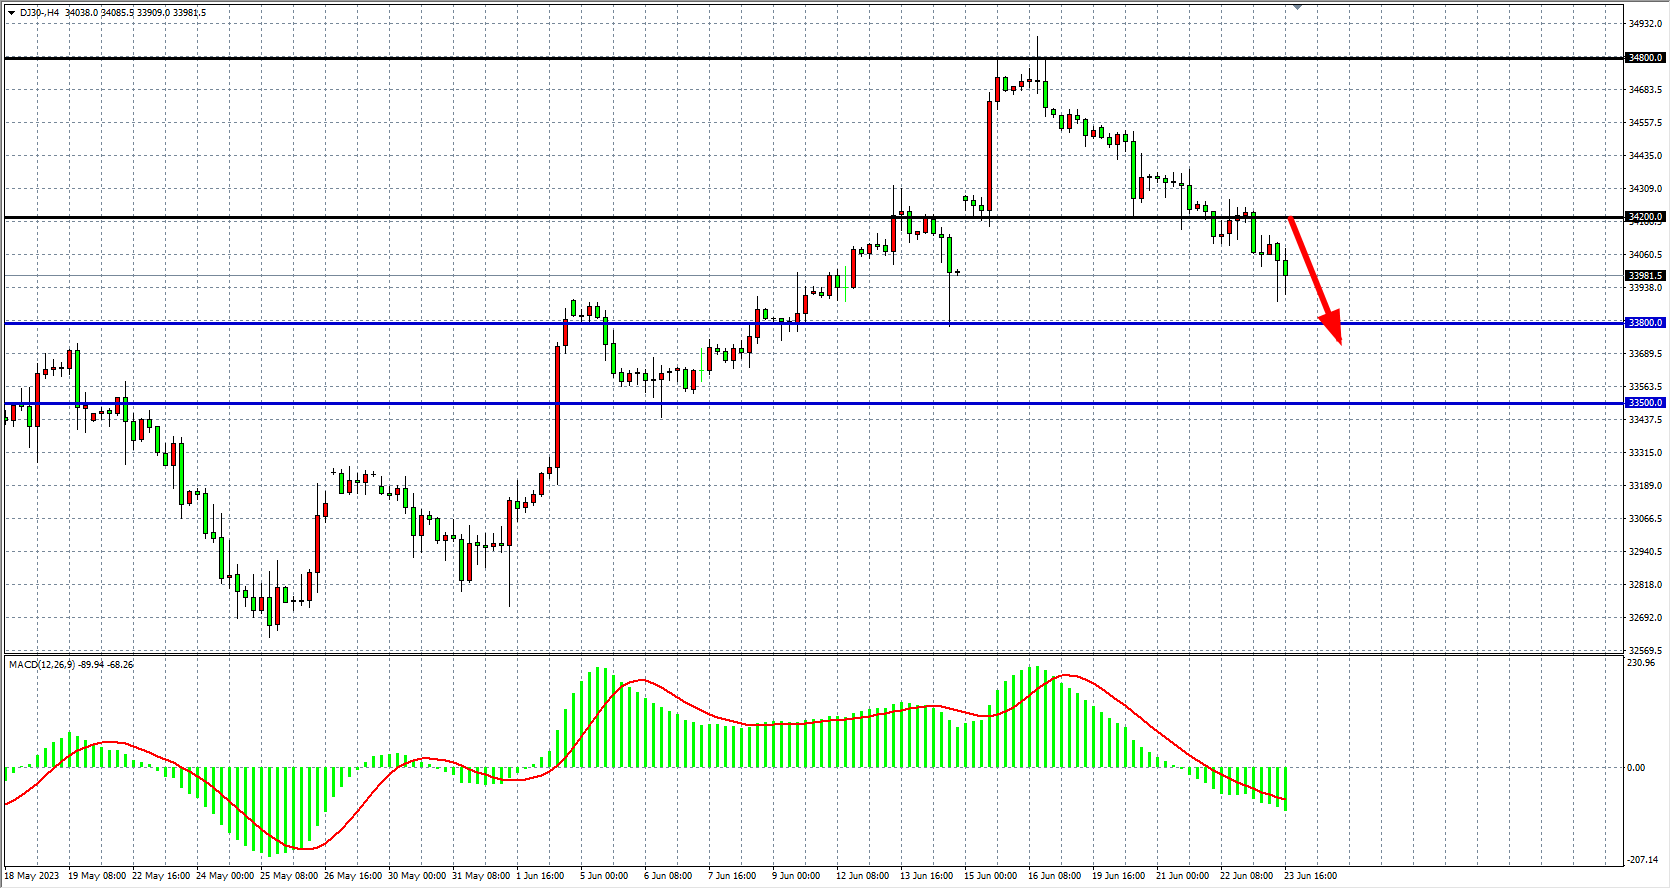Click the 5 Jun 00:00 time label

pos(604,876)
